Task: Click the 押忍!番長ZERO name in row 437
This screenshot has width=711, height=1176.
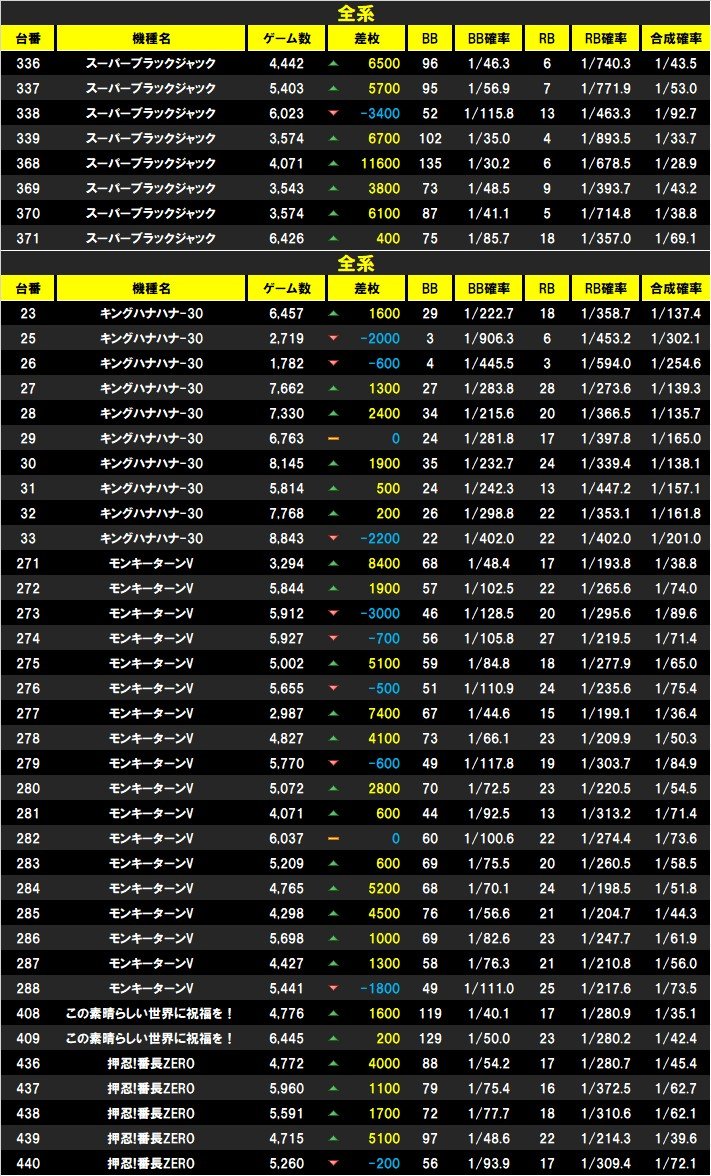Action: (x=151, y=1088)
